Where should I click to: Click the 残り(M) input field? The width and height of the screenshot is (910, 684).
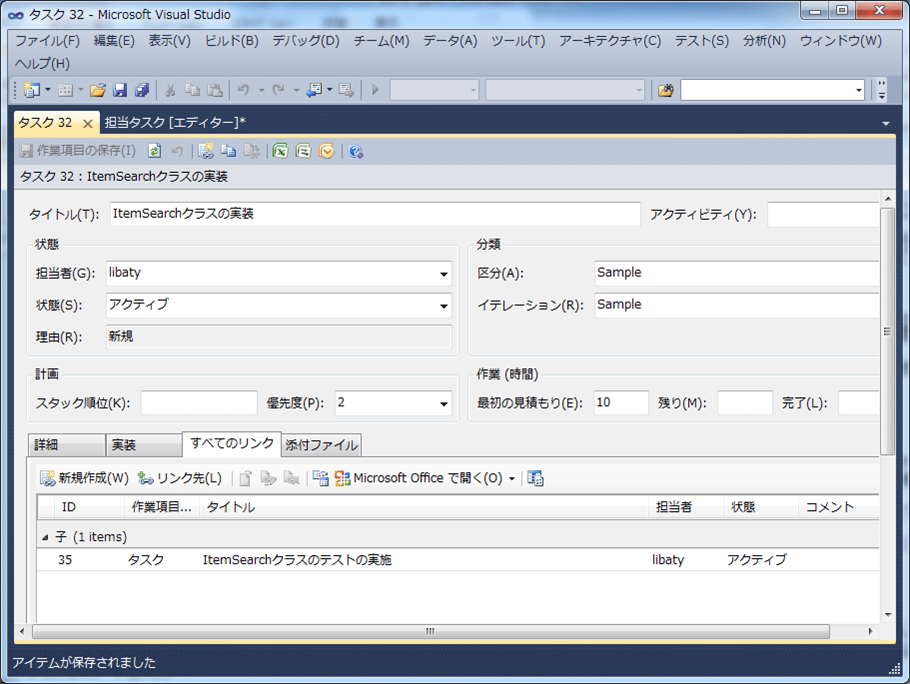(745, 403)
